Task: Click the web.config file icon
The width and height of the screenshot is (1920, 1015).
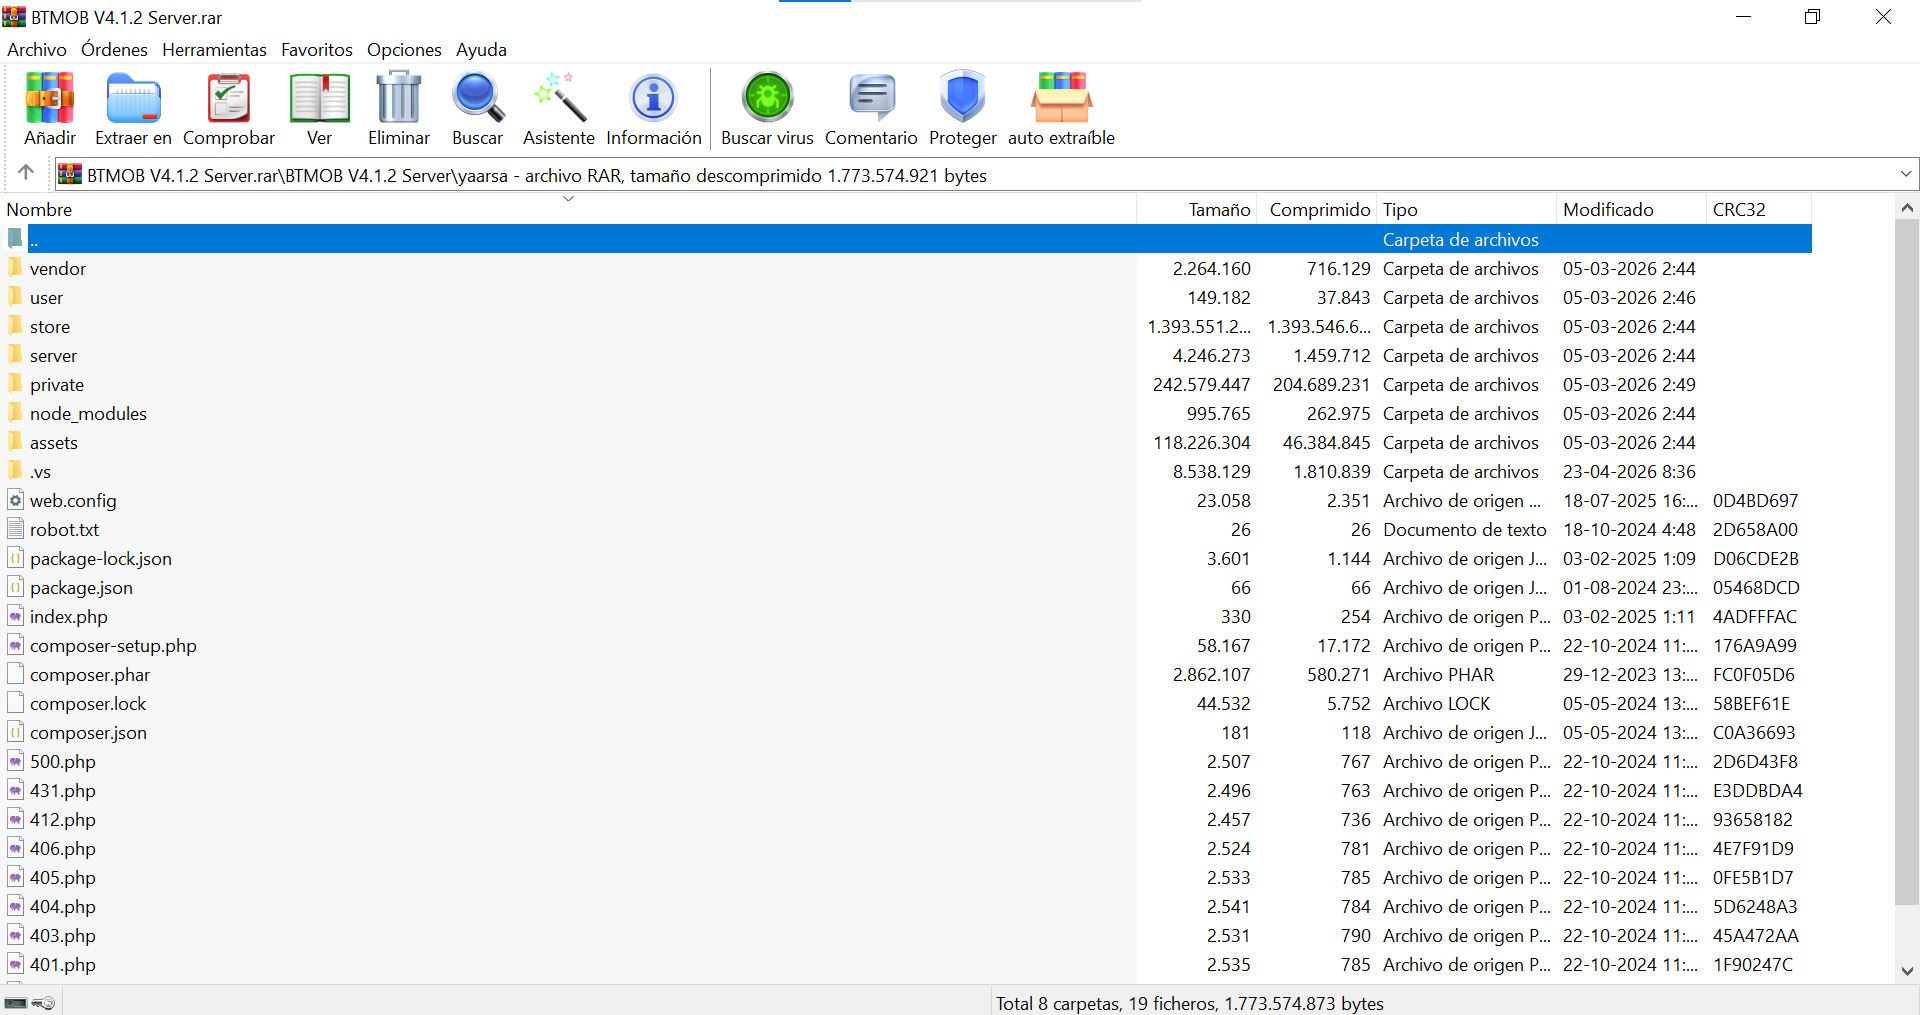Action: (x=15, y=500)
